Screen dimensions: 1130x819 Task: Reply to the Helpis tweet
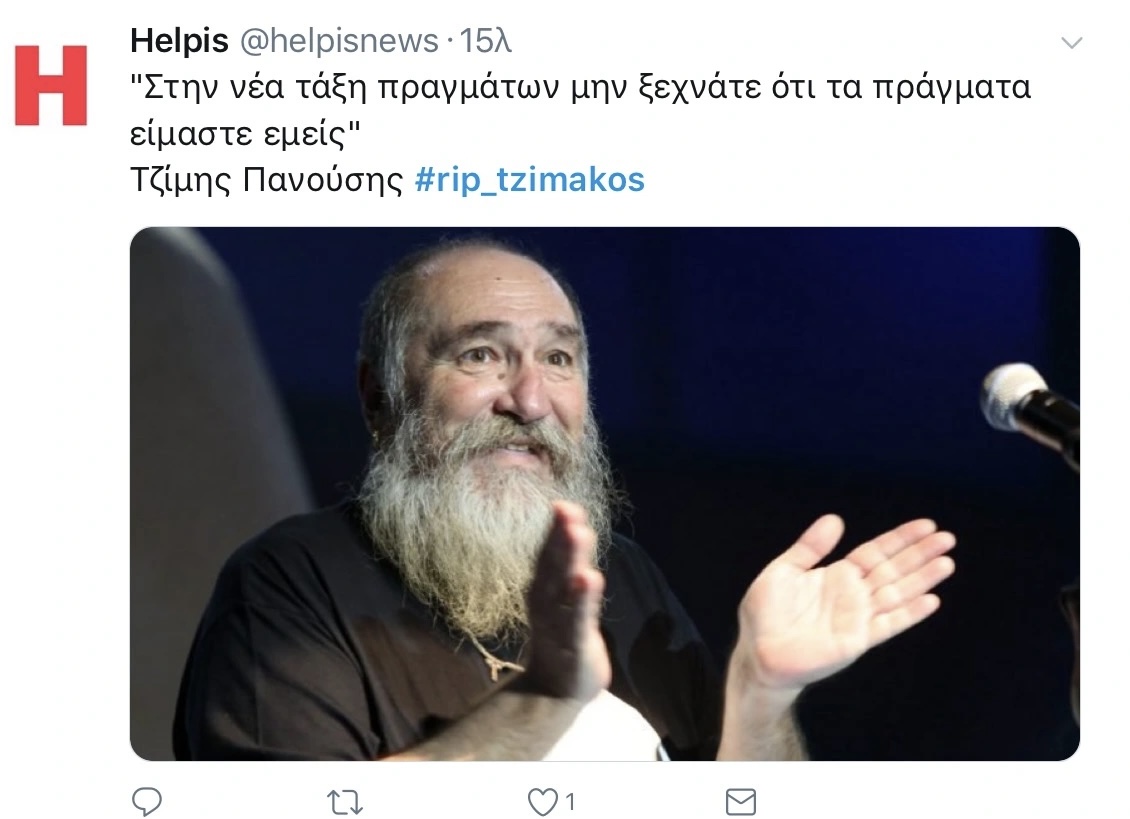[147, 801]
